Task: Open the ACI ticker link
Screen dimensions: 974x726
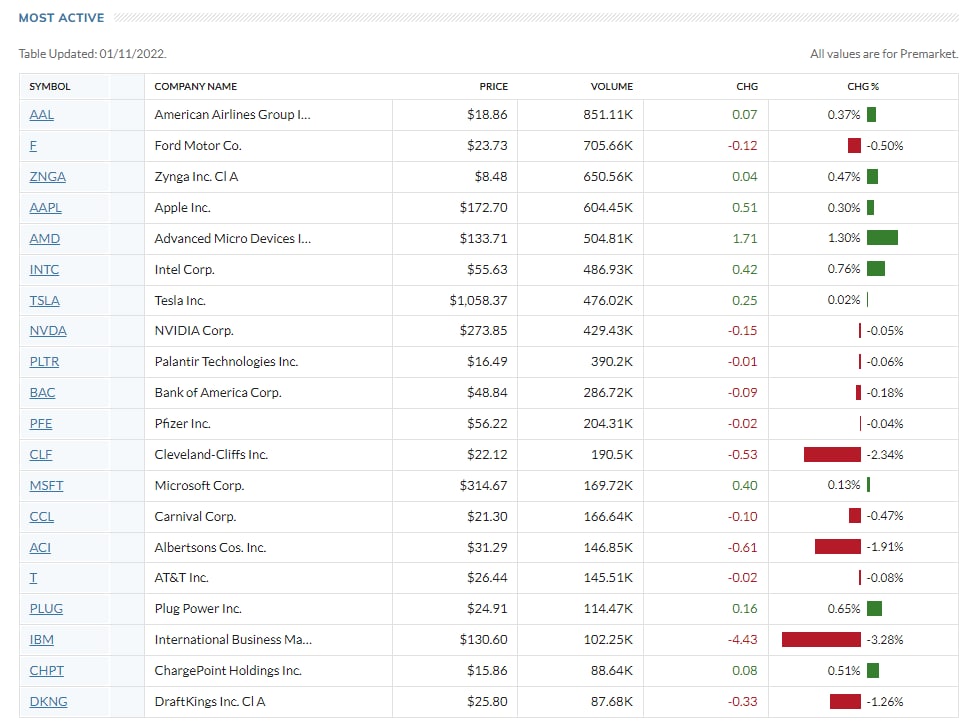Action: (40, 548)
